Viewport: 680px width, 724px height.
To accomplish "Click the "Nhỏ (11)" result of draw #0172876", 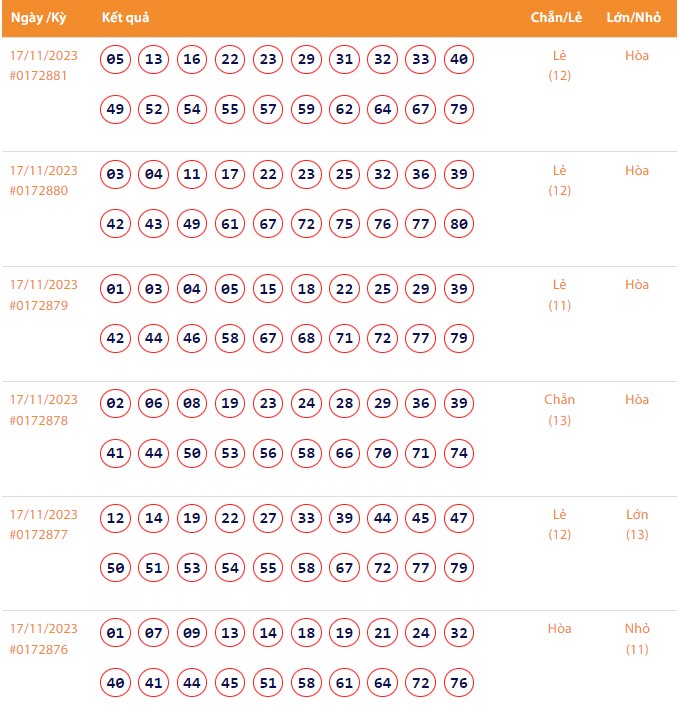I will (637, 639).
